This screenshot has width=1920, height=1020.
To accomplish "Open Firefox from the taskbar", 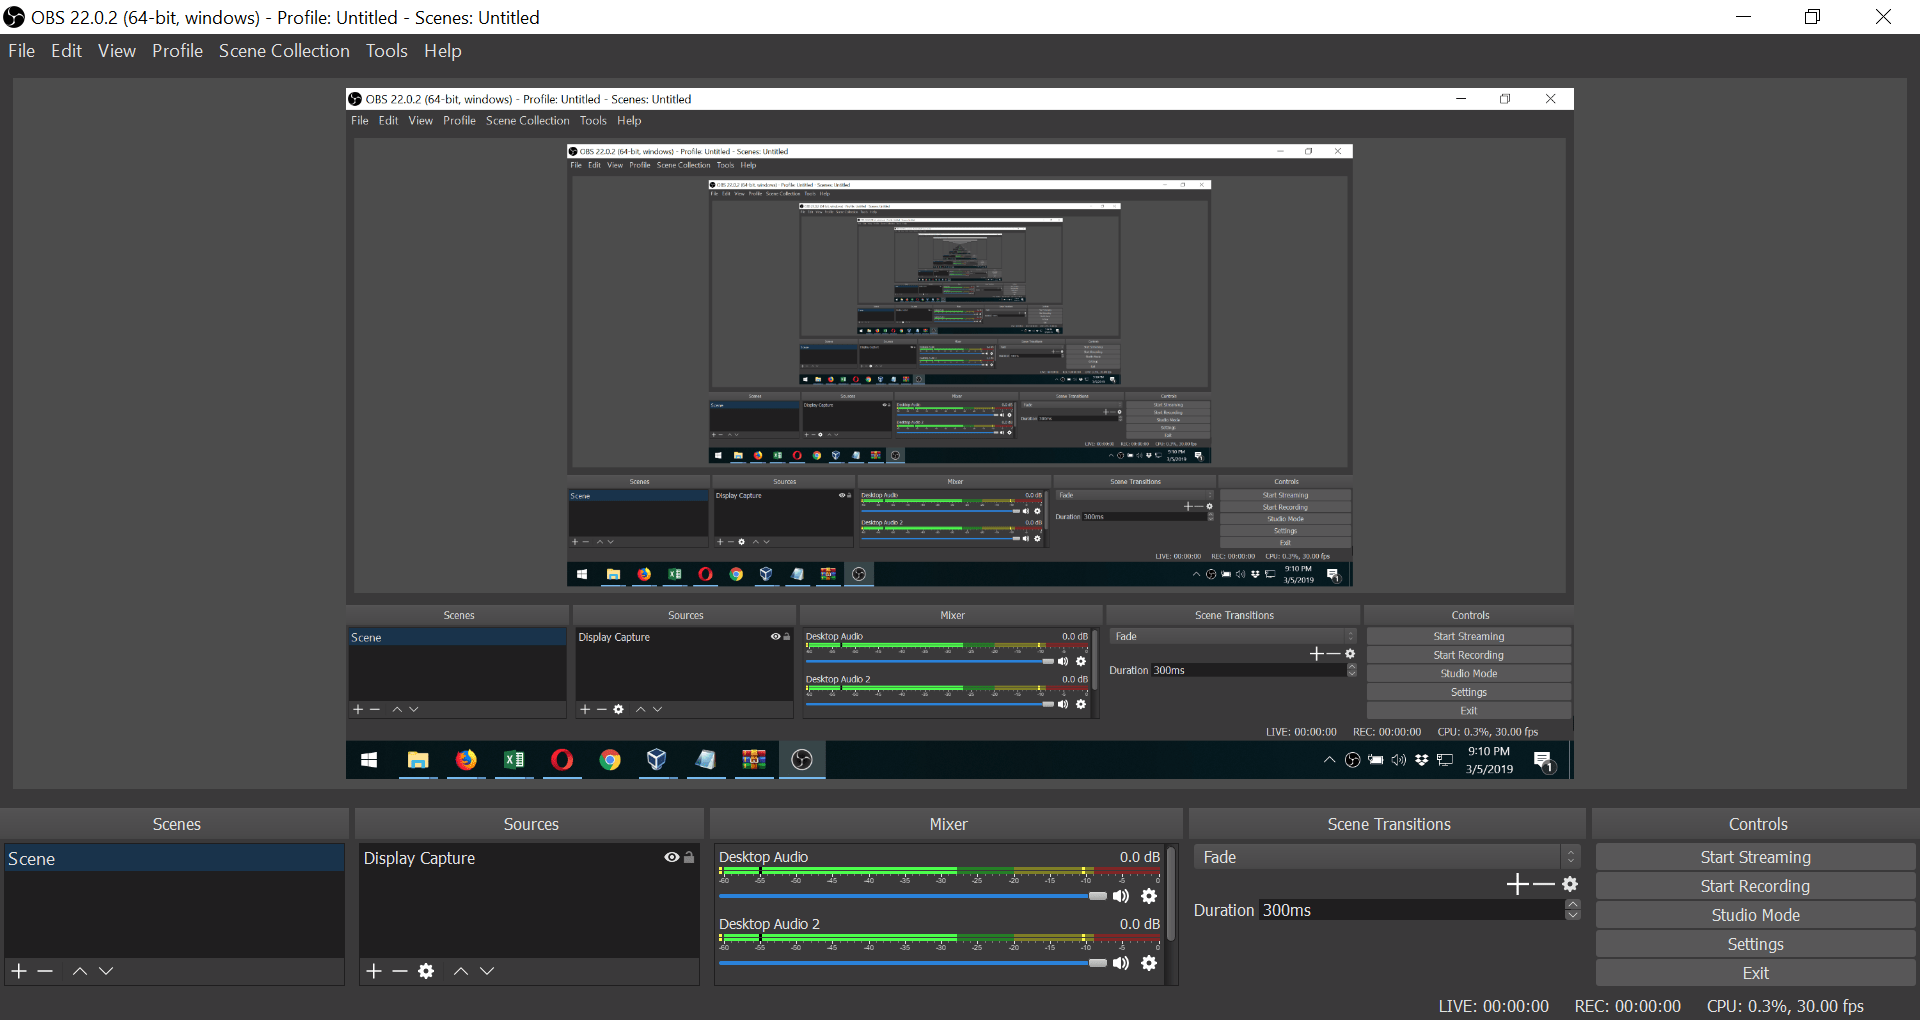I will (466, 760).
